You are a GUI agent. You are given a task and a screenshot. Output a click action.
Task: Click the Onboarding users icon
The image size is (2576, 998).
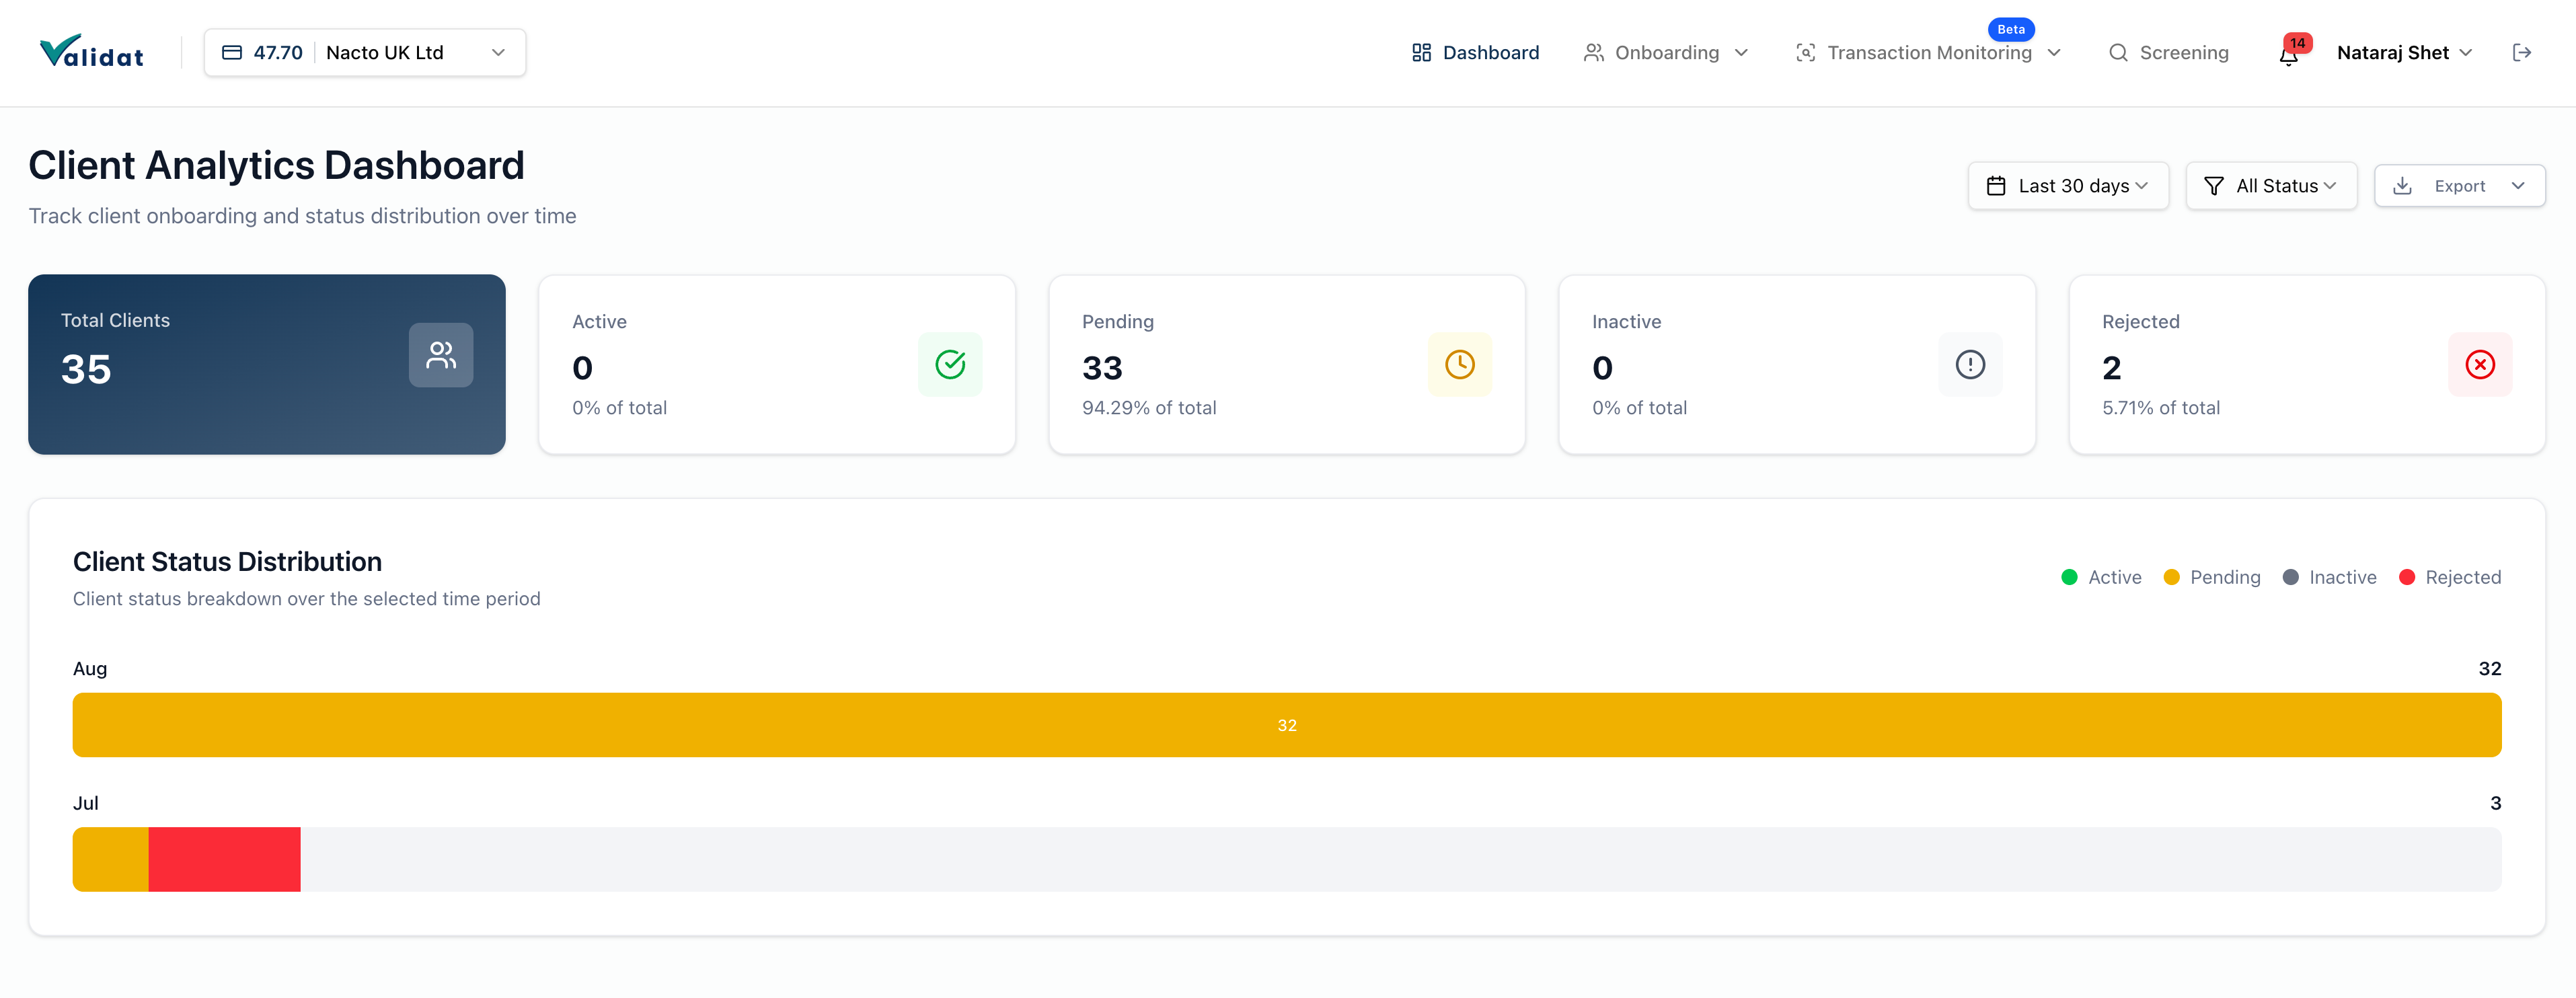tap(1593, 53)
